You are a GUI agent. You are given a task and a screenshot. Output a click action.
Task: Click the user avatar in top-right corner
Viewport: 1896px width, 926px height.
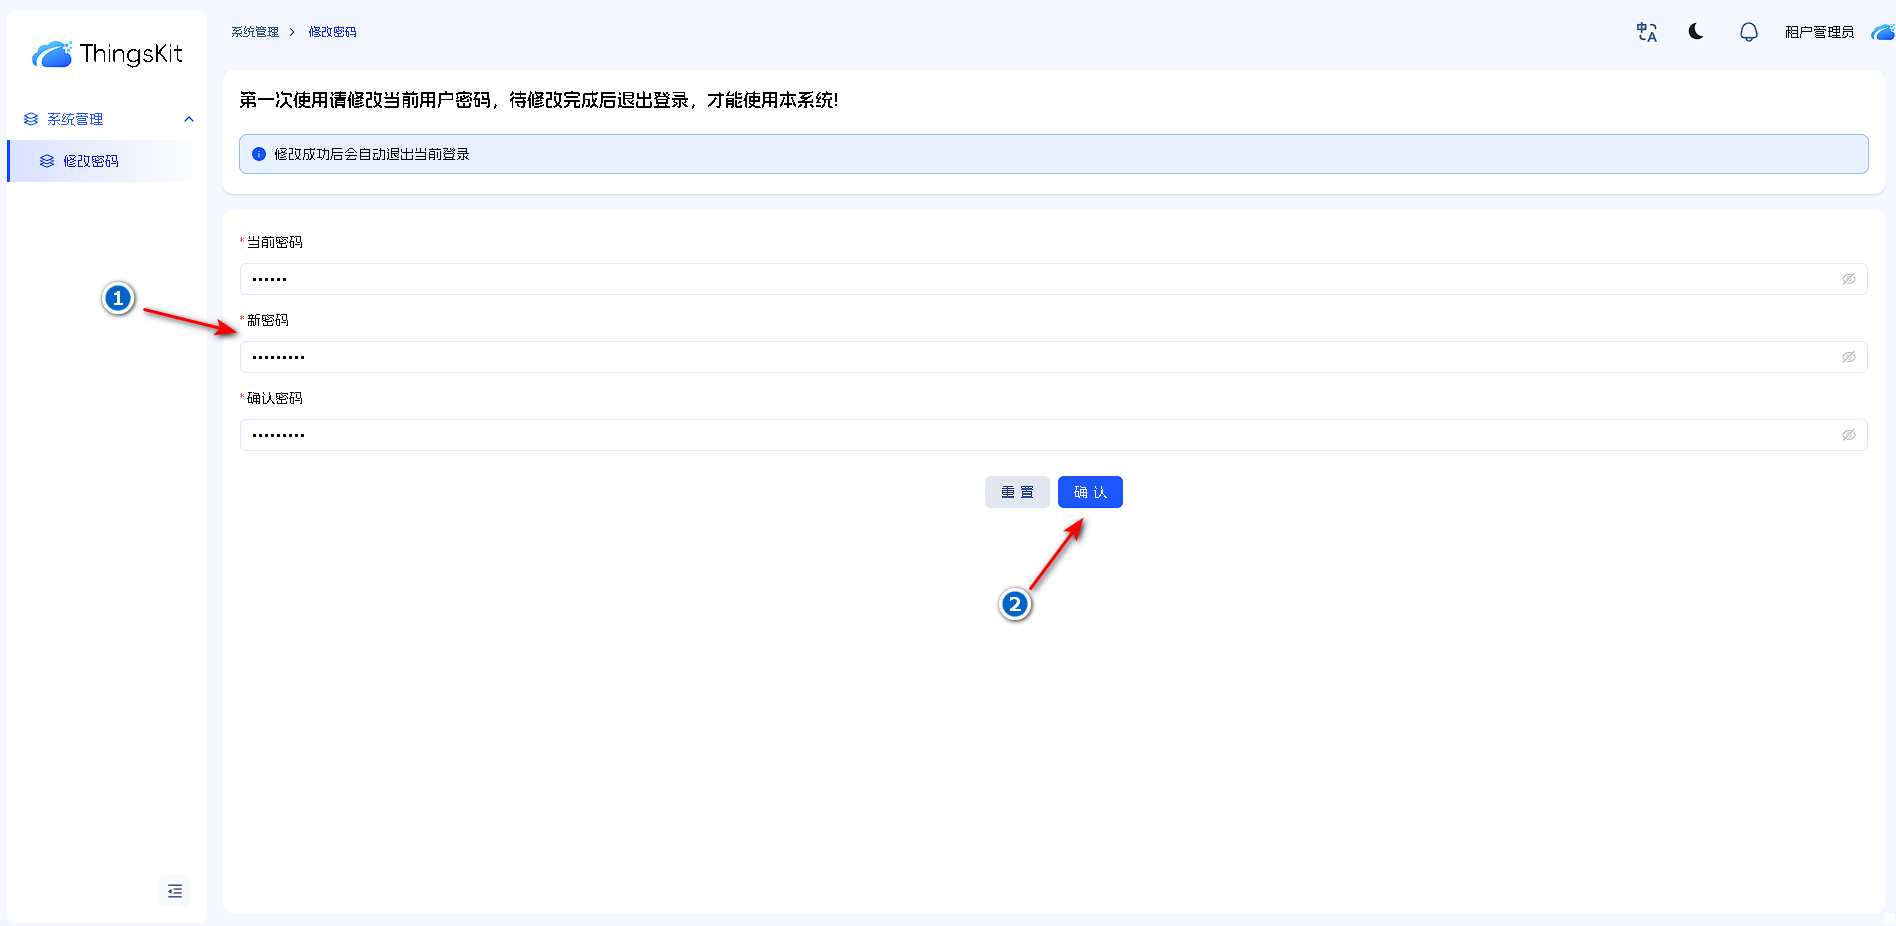click(x=1882, y=32)
